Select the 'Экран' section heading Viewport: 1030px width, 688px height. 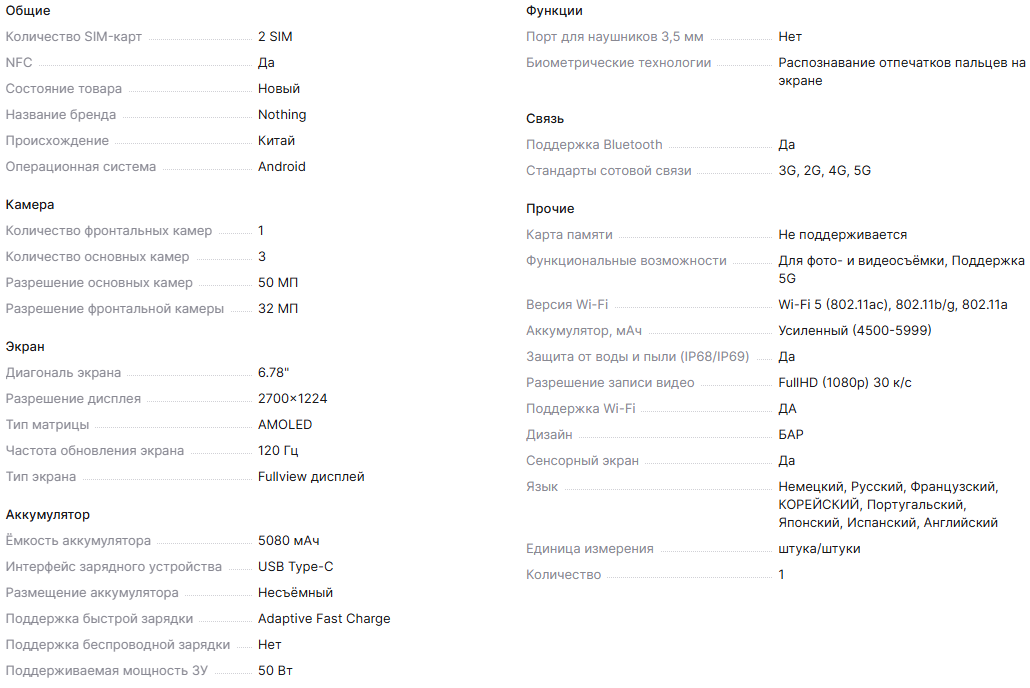click(x=25, y=347)
